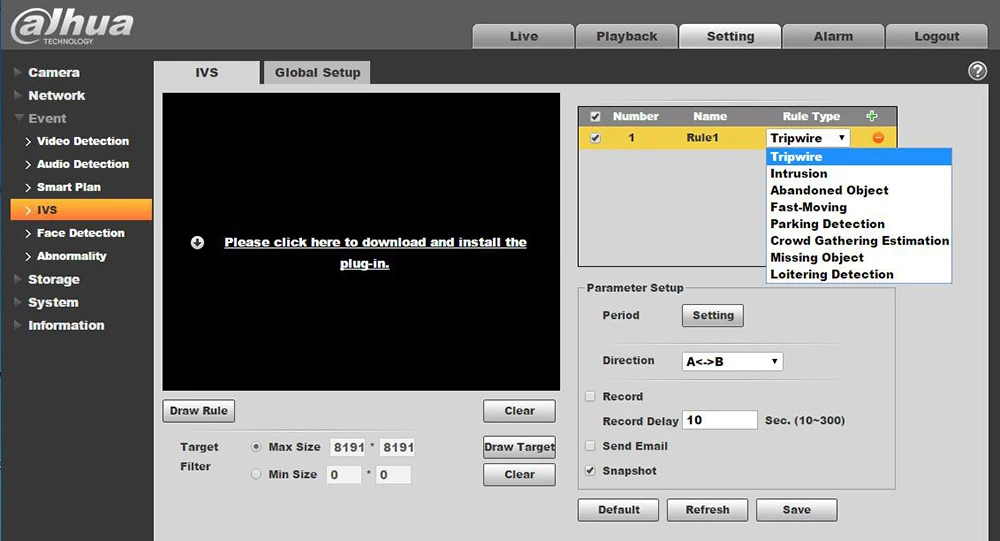
Task: Choose Loitering Detection rule type
Action: coord(858,274)
